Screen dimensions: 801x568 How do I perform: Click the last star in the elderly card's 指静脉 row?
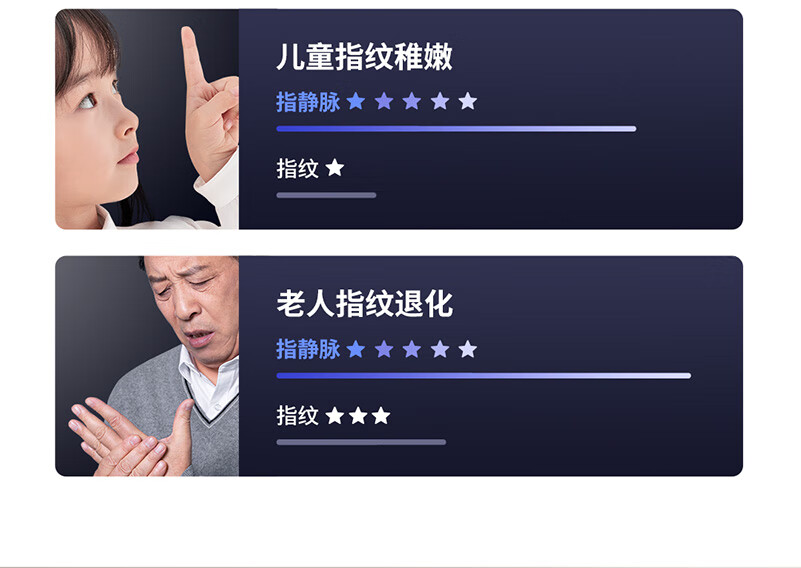click(467, 349)
